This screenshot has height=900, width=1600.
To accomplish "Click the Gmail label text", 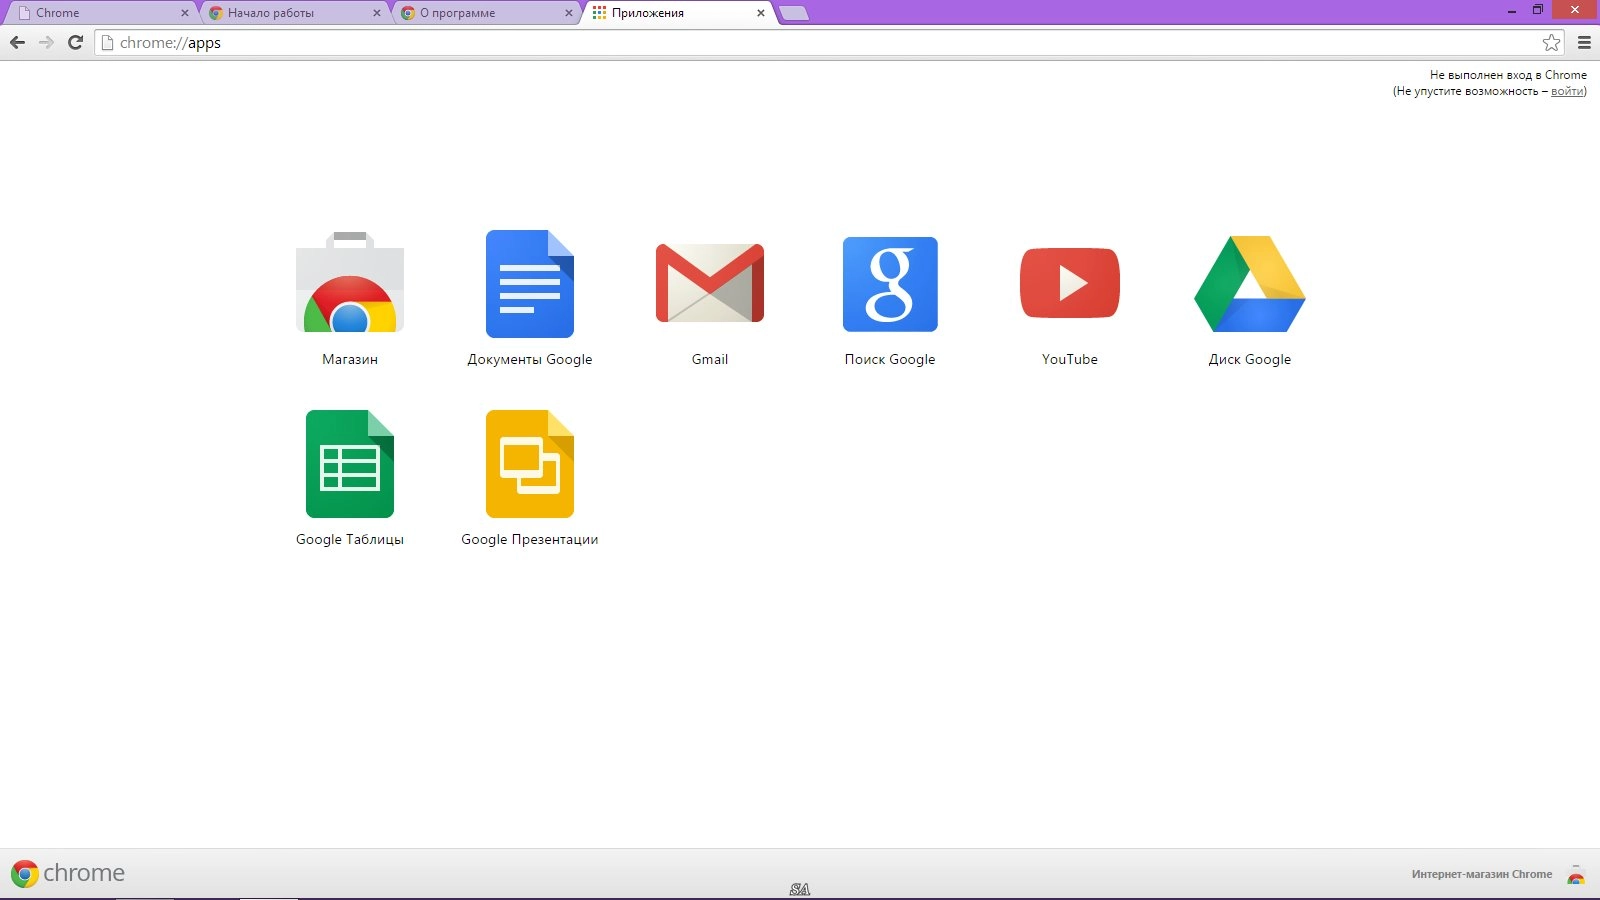I will pyautogui.click(x=710, y=359).
